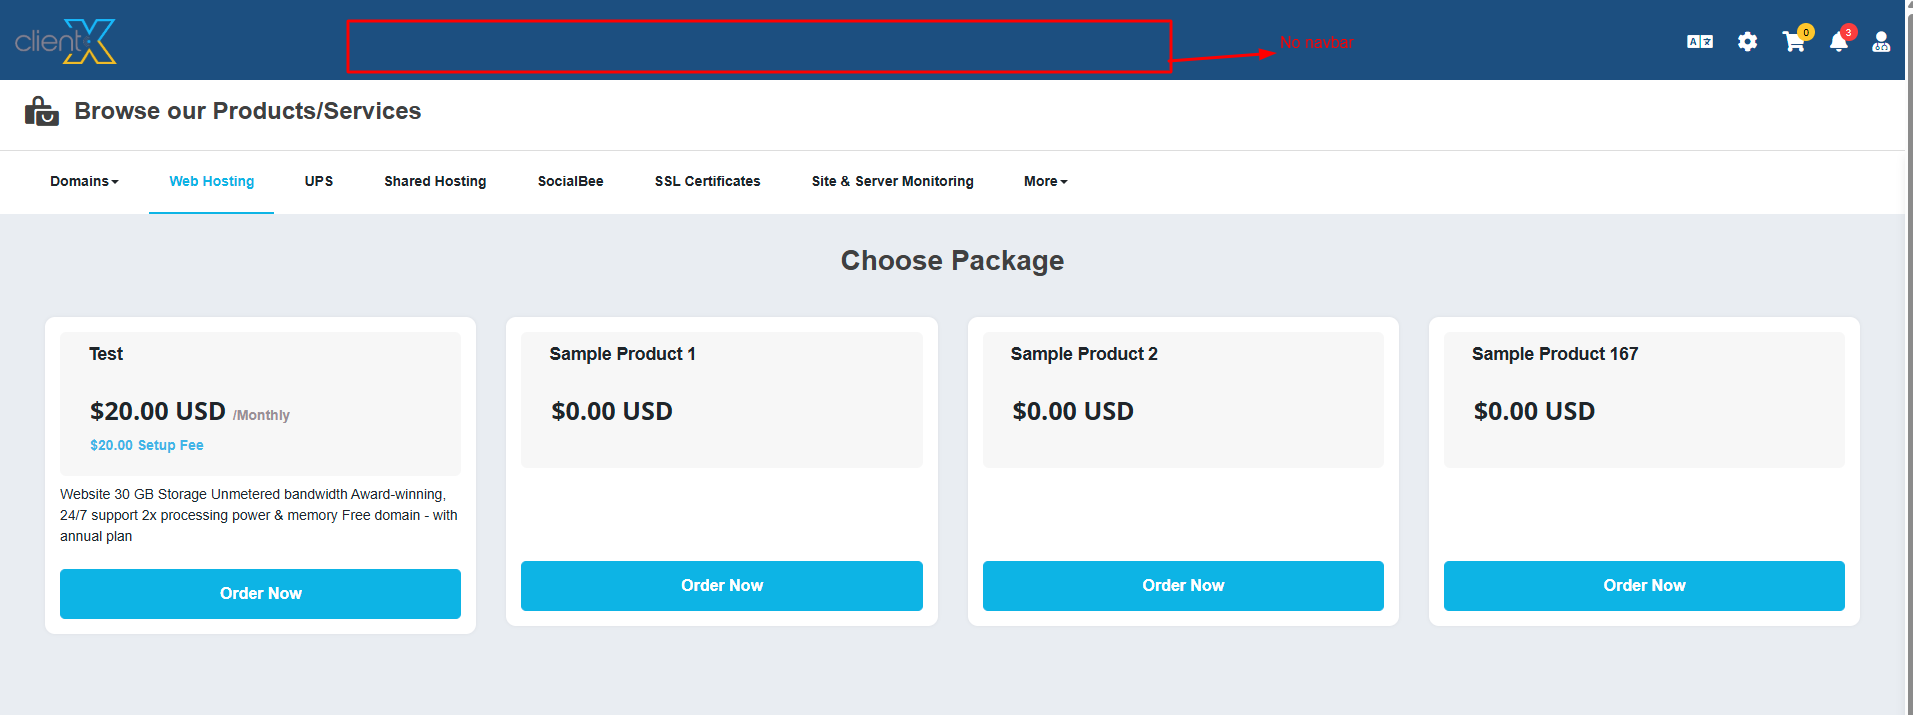Expand the More dropdown menu

point(1045,181)
